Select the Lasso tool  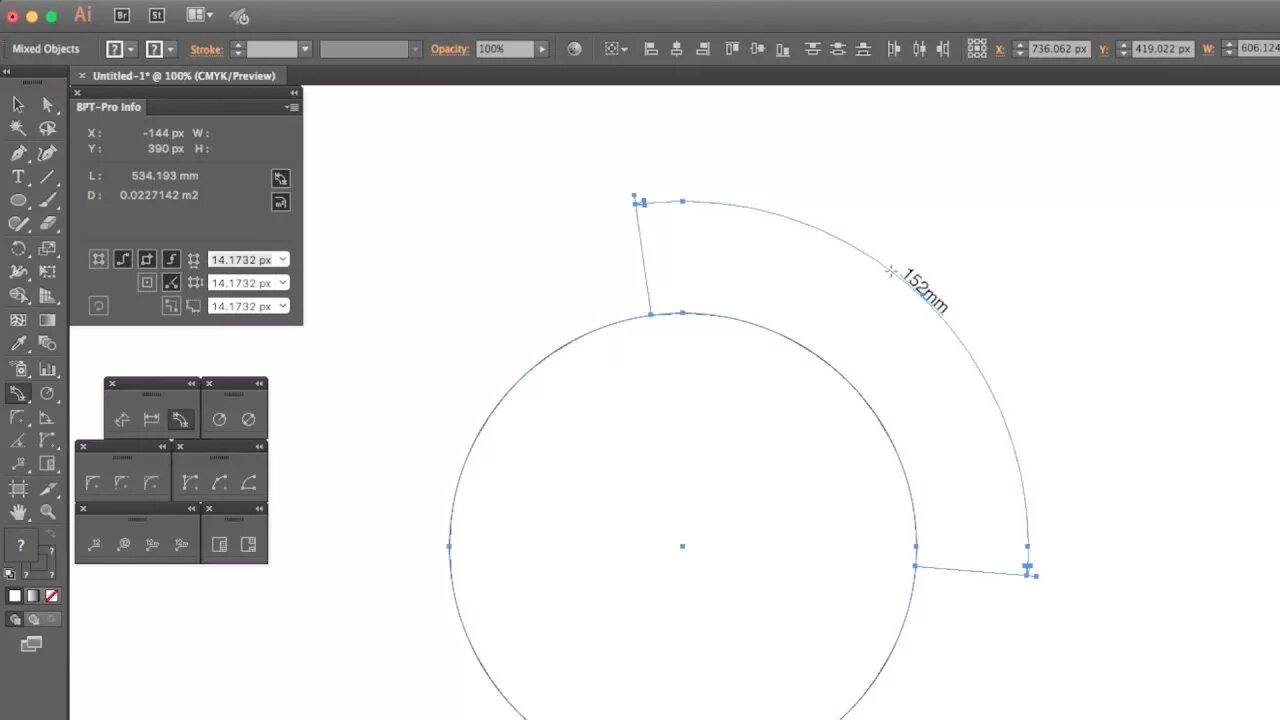pyautogui.click(x=47, y=128)
